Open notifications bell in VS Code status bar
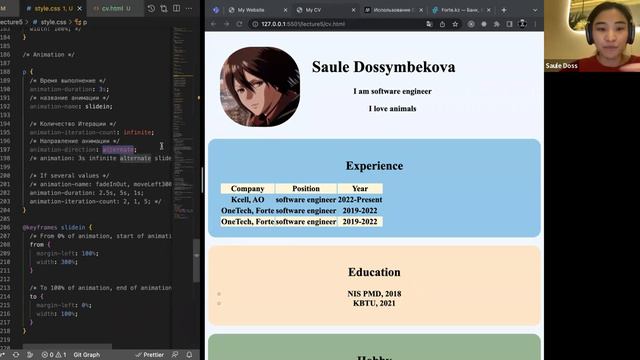Screen dimensions: 640x360 [189, 355]
